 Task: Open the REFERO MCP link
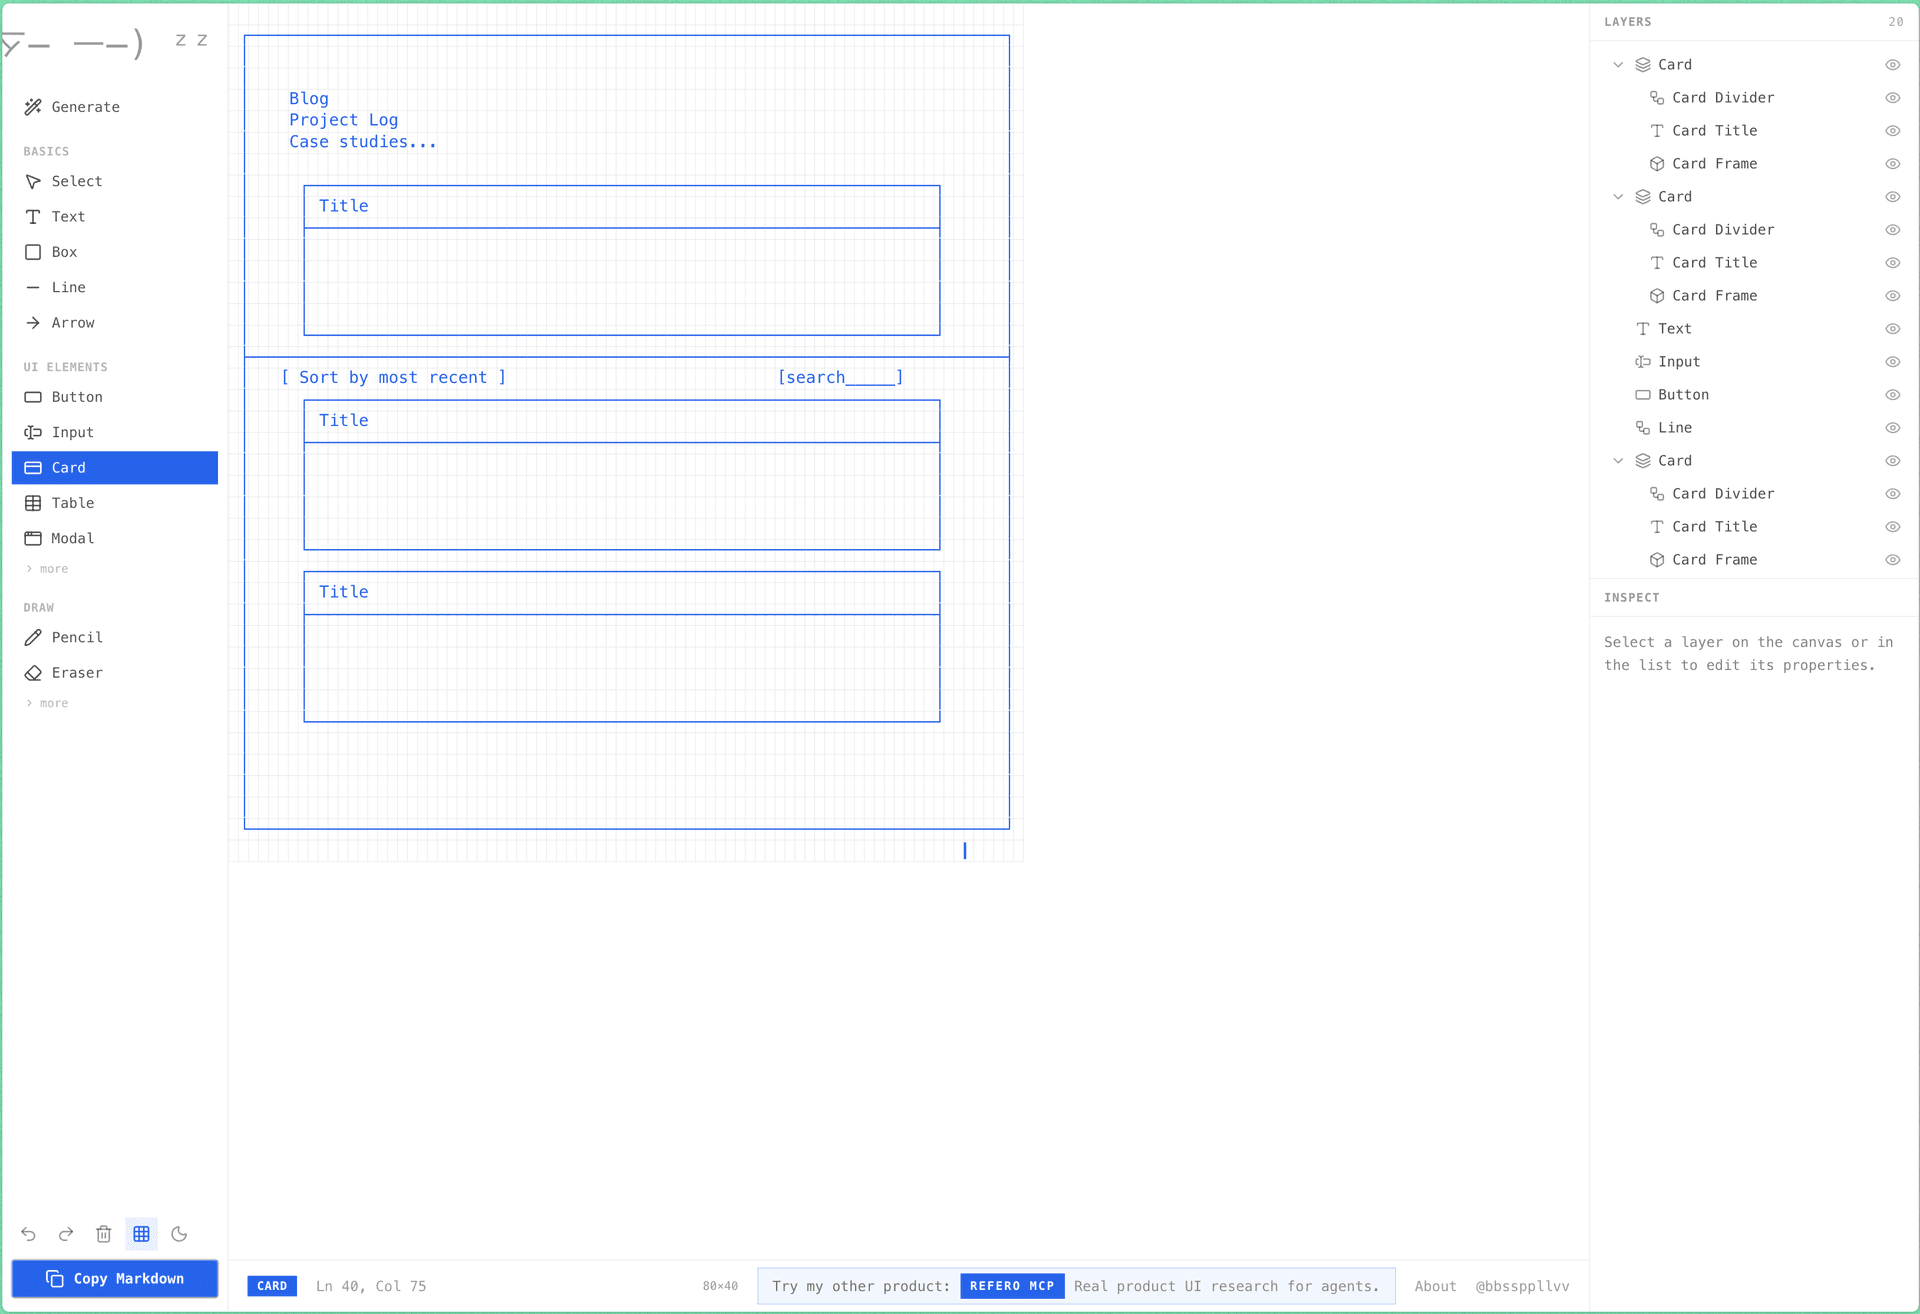click(1011, 1286)
